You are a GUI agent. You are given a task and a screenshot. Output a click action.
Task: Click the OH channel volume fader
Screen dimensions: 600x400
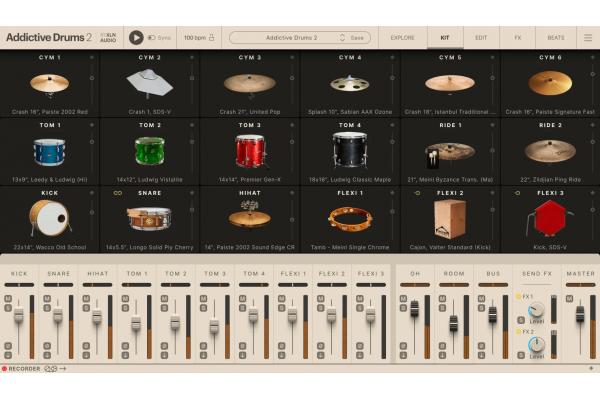[x=414, y=309]
